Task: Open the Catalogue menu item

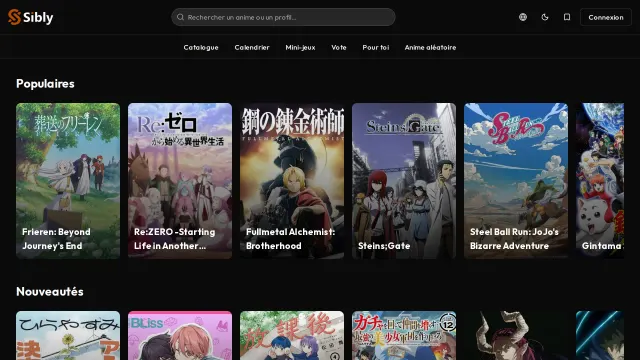Action: (x=201, y=47)
